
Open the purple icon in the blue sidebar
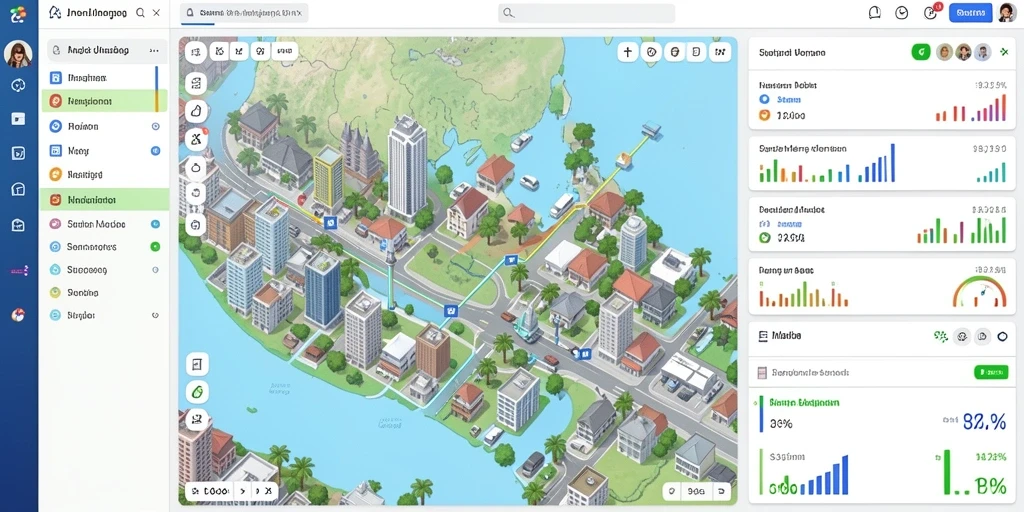tap(18, 270)
